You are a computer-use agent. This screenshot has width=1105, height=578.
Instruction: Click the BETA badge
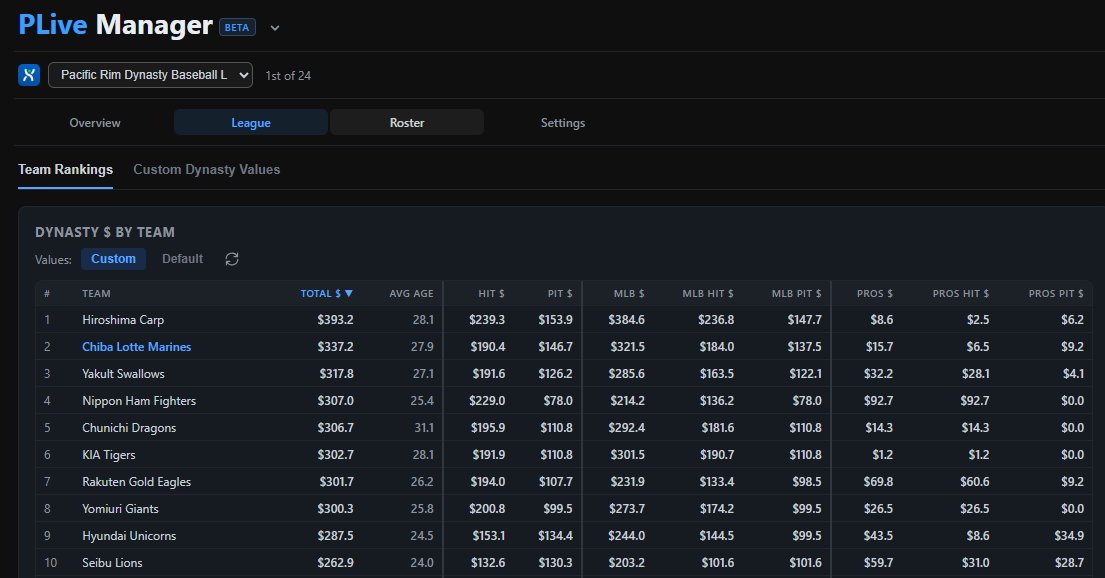[x=237, y=27]
